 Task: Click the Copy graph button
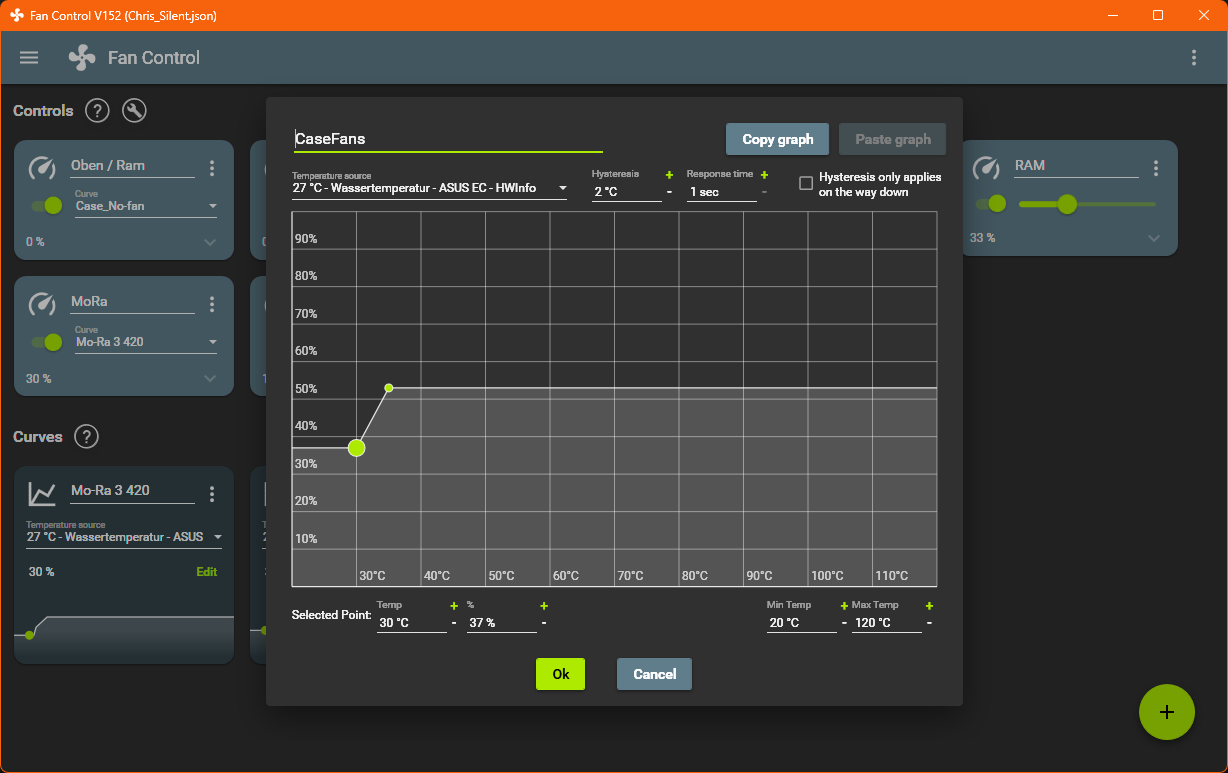tap(778, 139)
